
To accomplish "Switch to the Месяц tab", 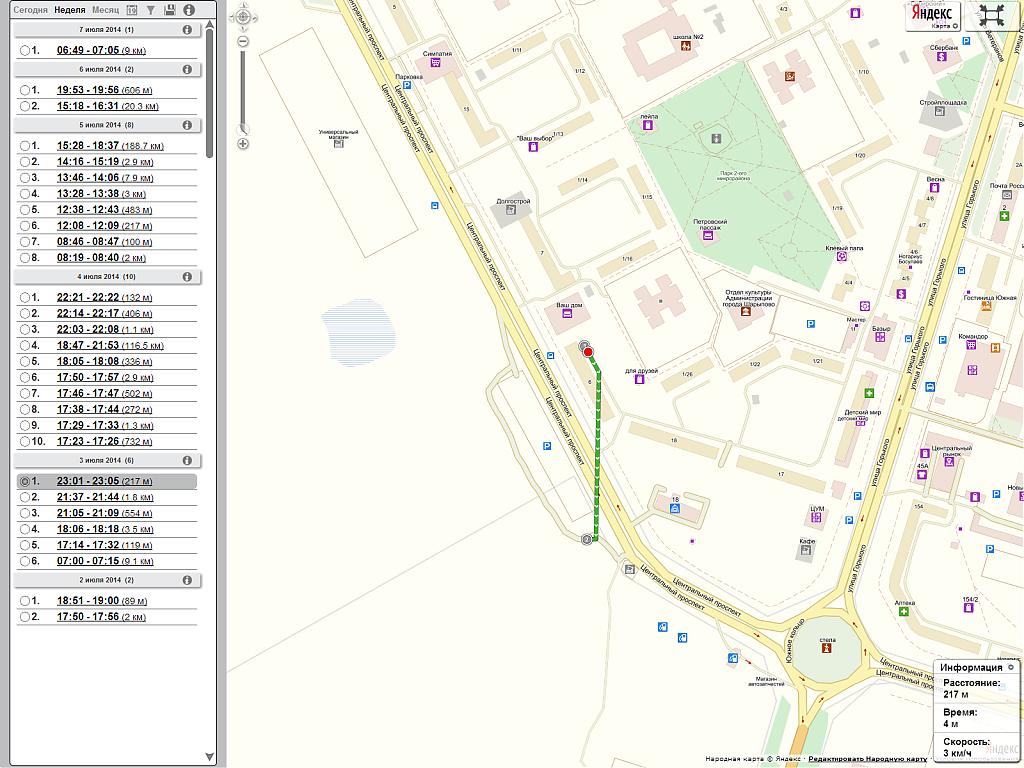I will coord(105,10).
